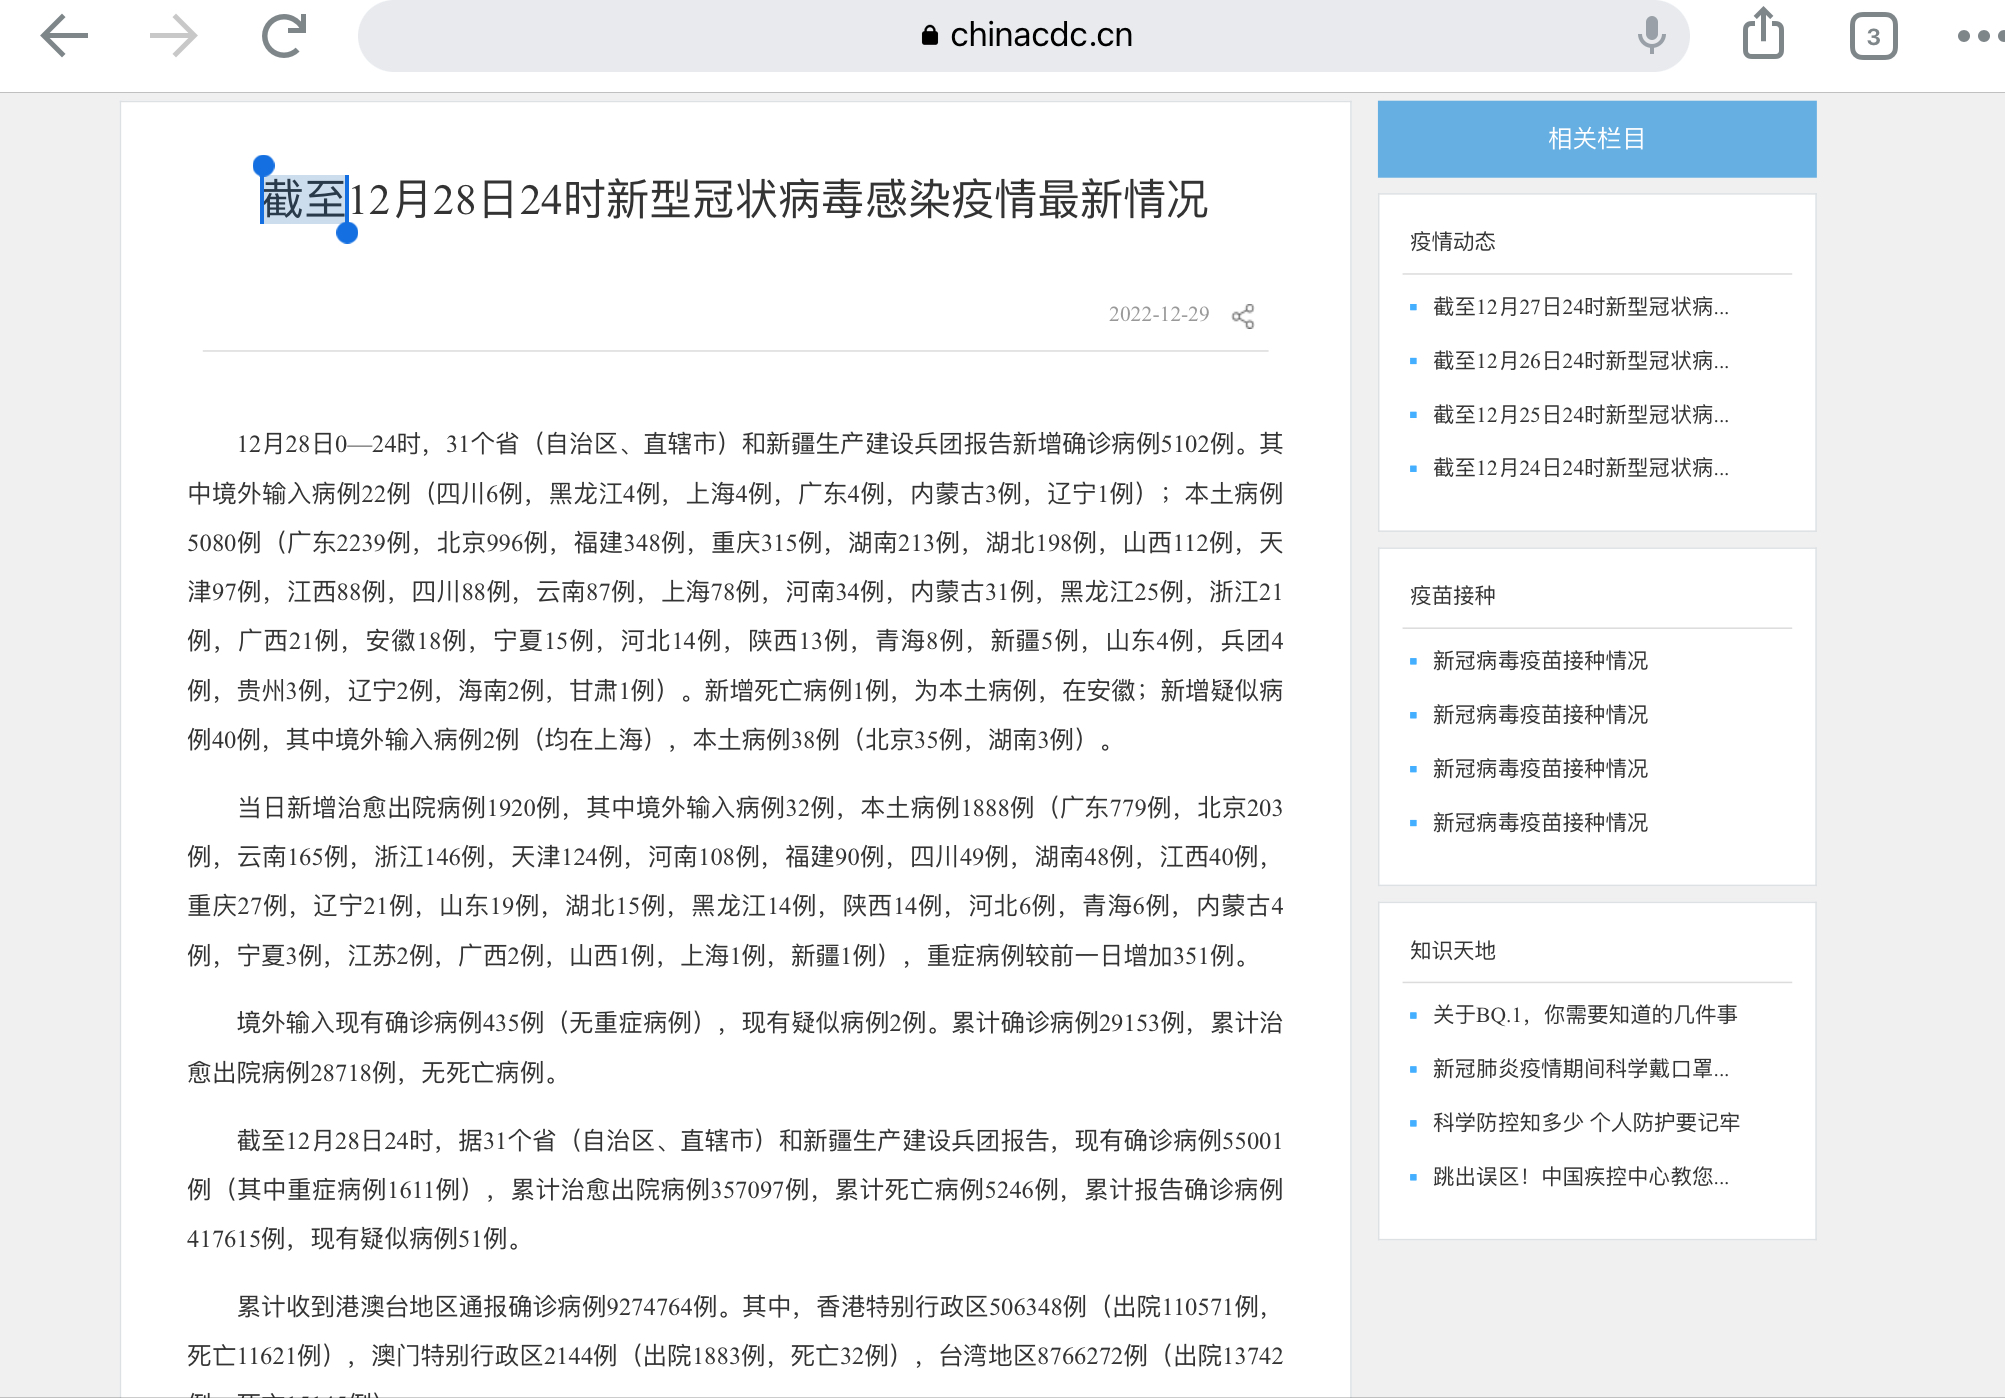Open 跳出误区！中国疾控中心 article link
Image resolution: width=2005 pixels, height=1398 pixels.
(1580, 1177)
